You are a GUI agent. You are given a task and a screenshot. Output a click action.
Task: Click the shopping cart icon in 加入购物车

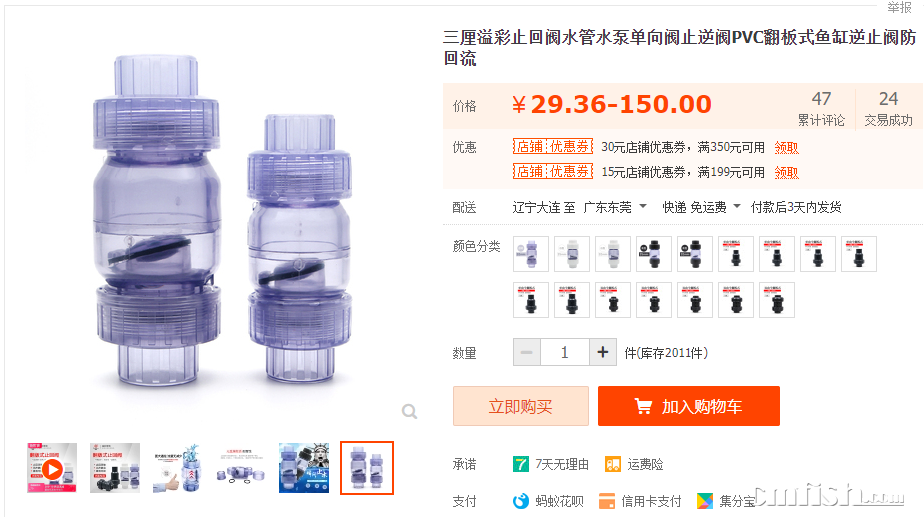643,406
